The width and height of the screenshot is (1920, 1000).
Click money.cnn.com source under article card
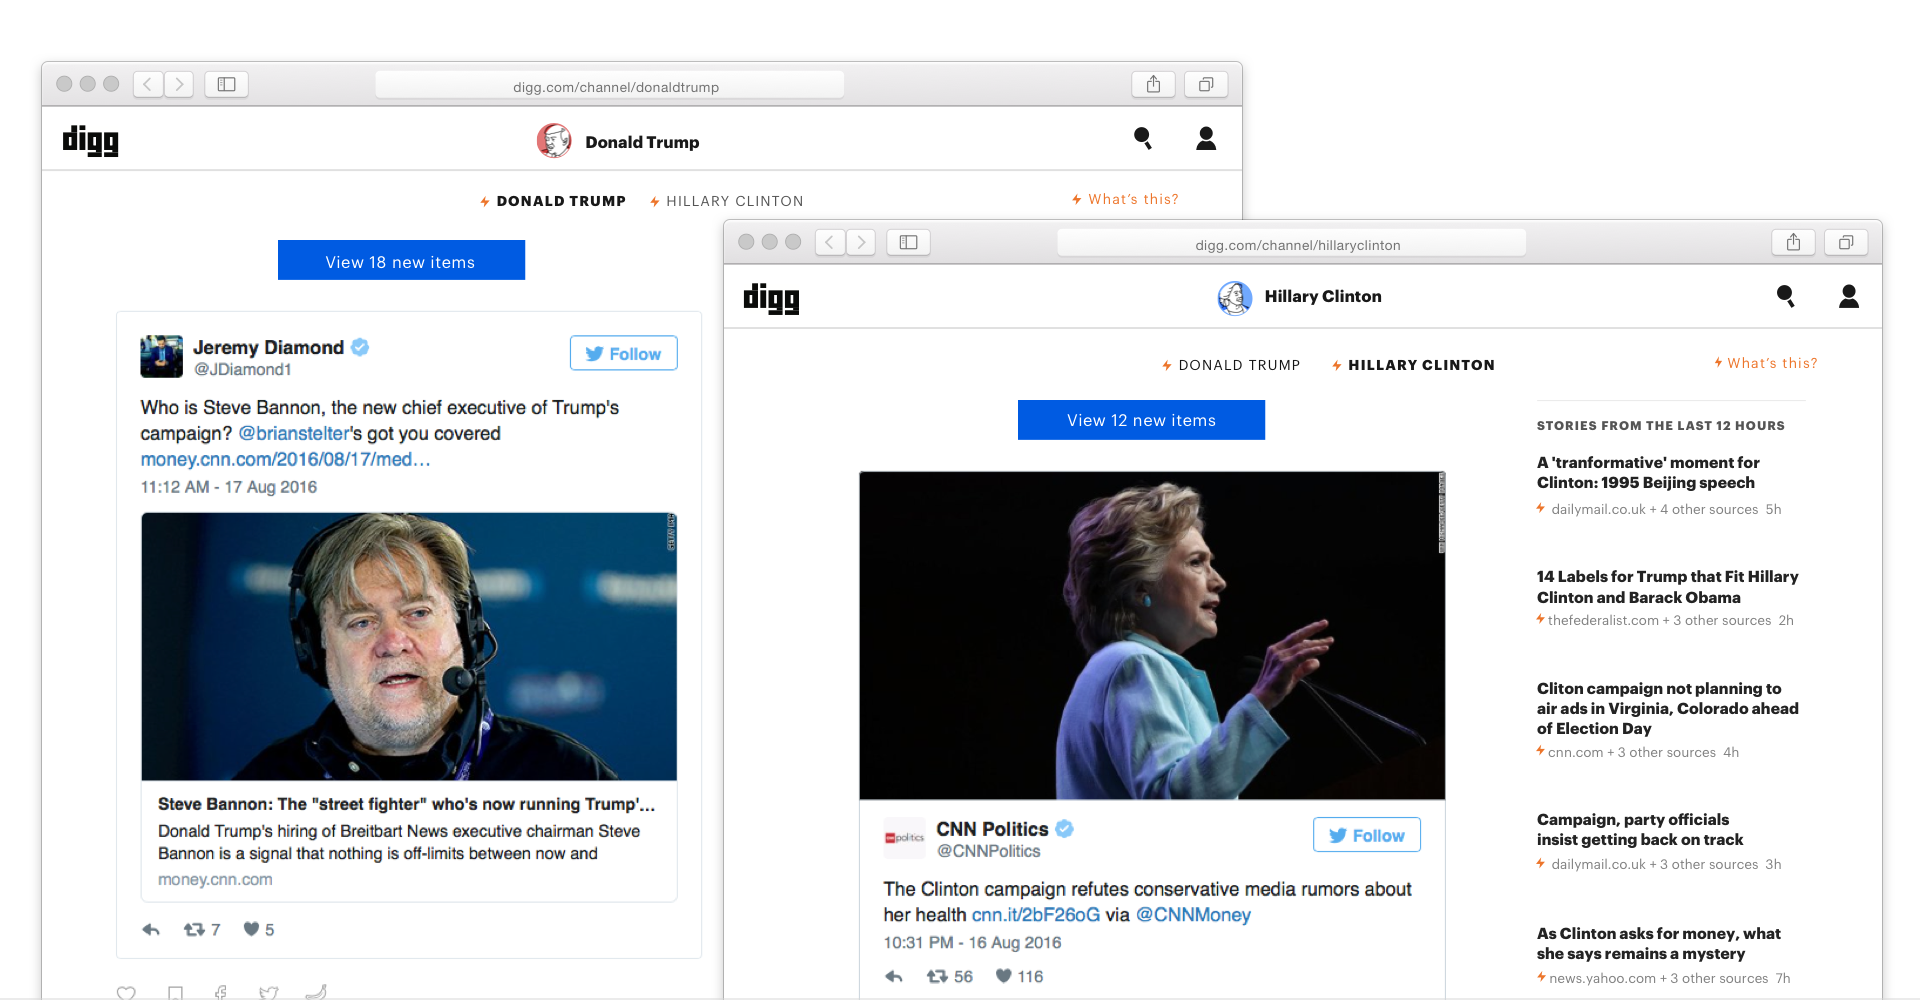(215, 880)
